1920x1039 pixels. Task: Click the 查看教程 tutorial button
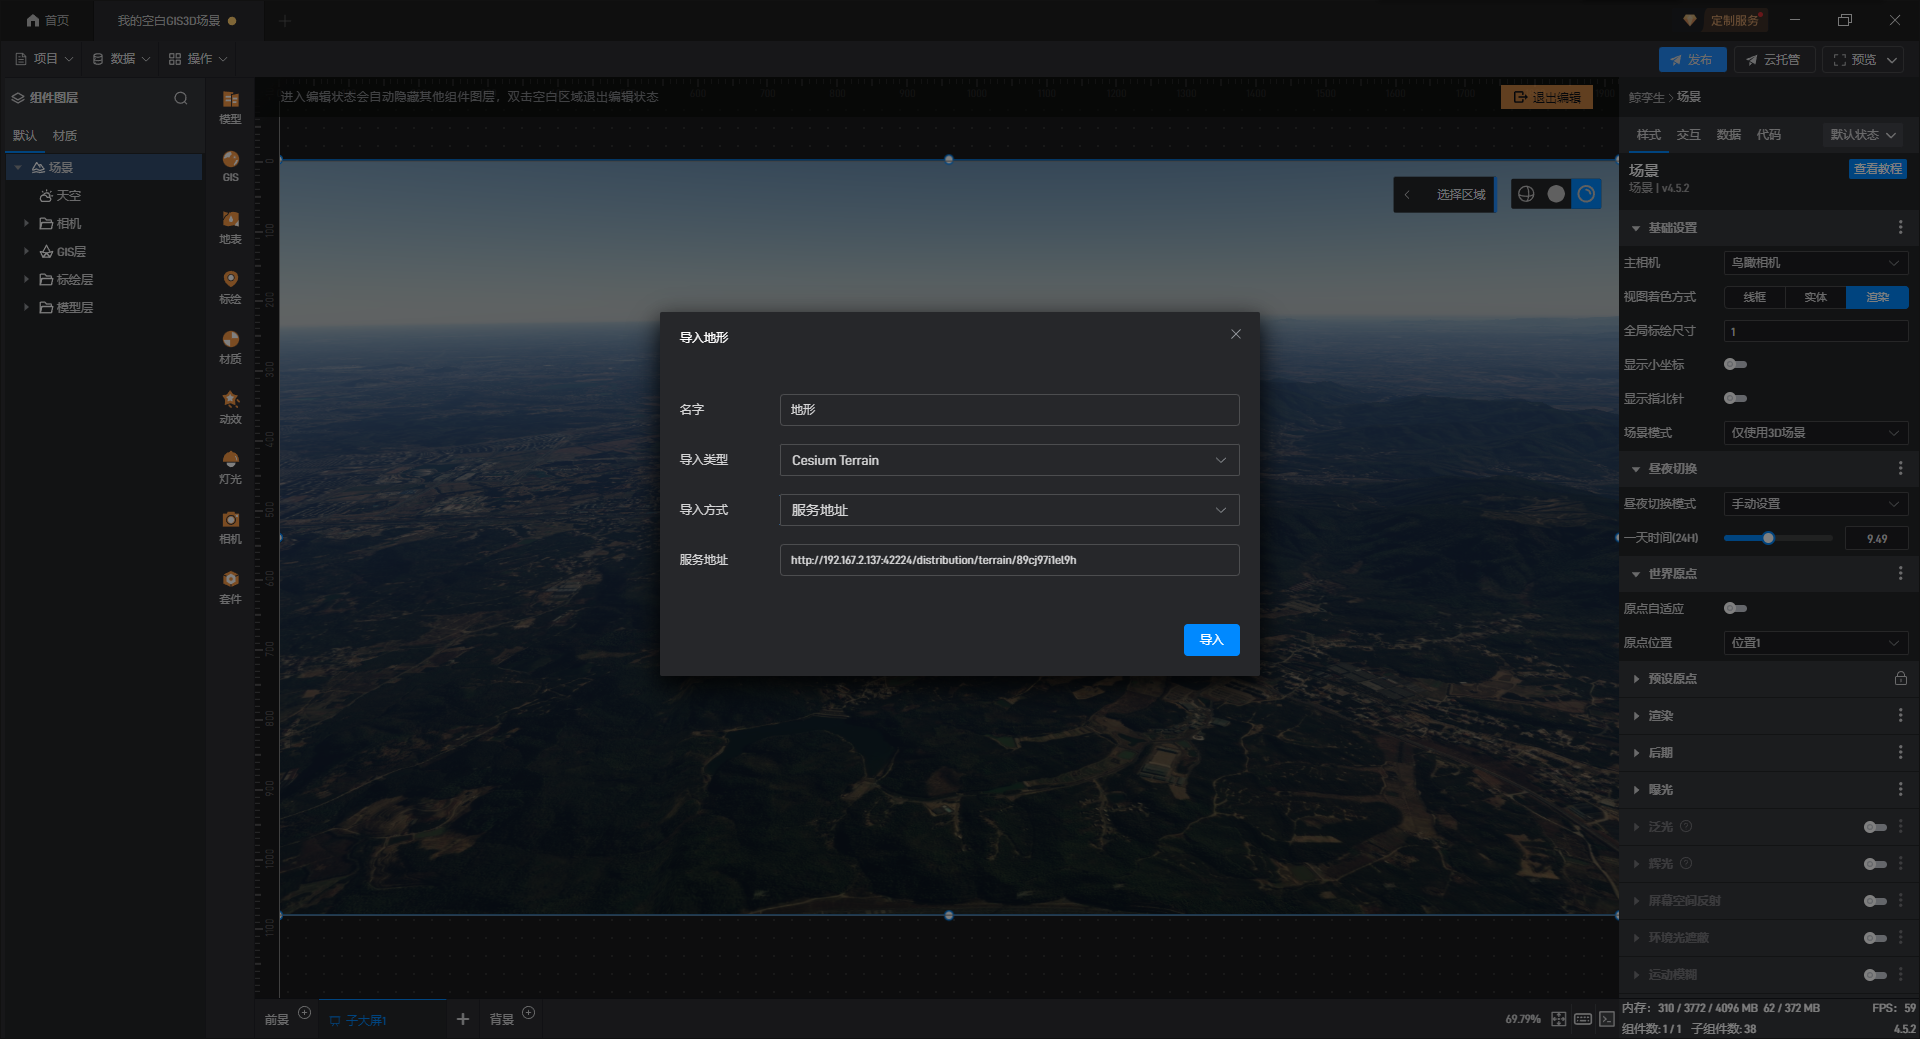[1877, 169]
